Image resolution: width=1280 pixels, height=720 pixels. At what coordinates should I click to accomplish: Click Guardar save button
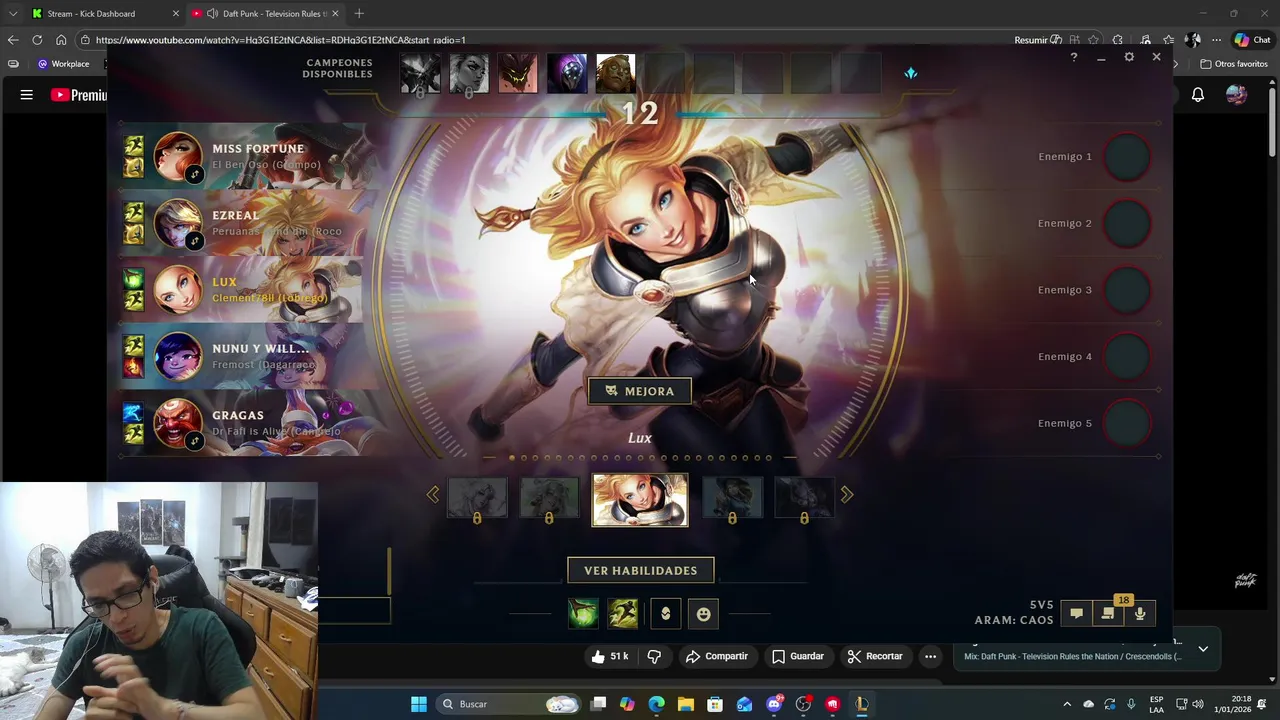pyautogui.click(x=798, y=656)
